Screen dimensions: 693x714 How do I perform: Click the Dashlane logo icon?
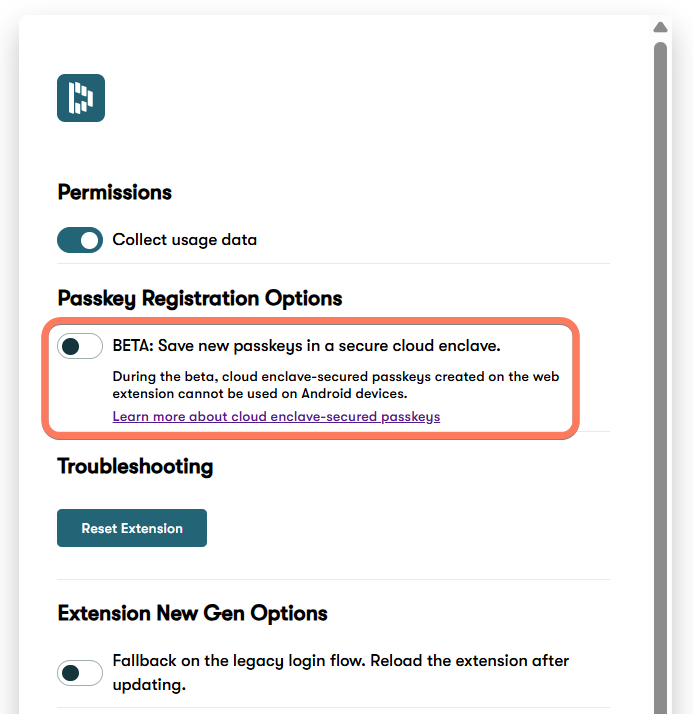click(81, 98)
